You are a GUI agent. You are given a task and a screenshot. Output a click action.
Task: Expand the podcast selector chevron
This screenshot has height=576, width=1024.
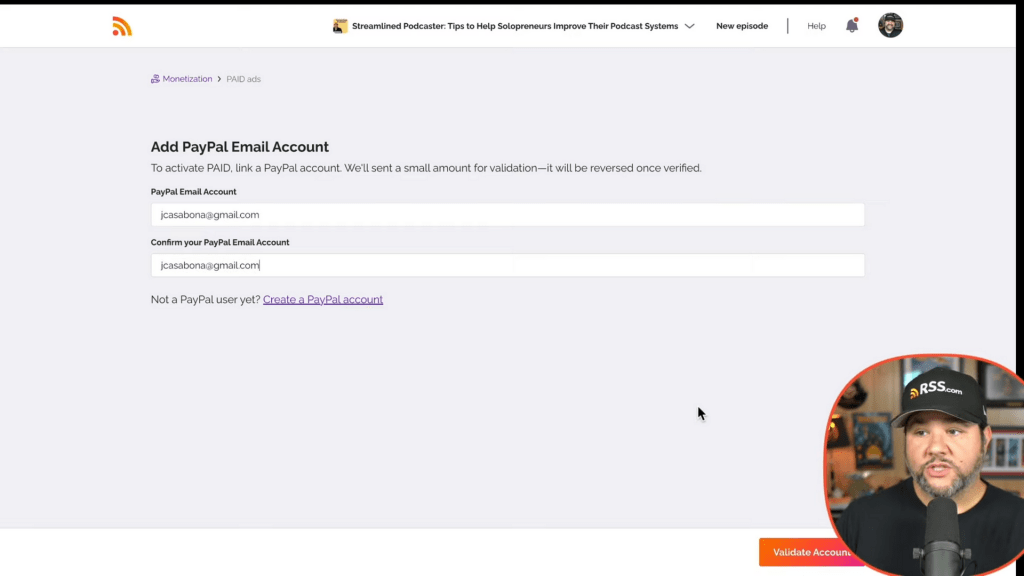689,27
